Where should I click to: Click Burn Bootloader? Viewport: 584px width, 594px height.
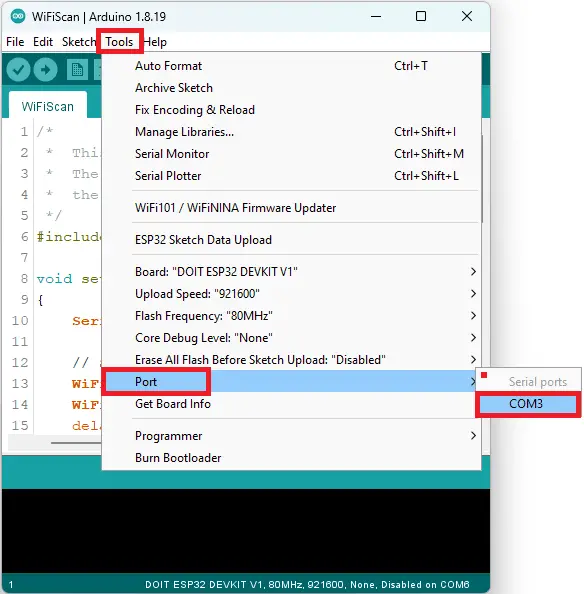pos(290,458)
